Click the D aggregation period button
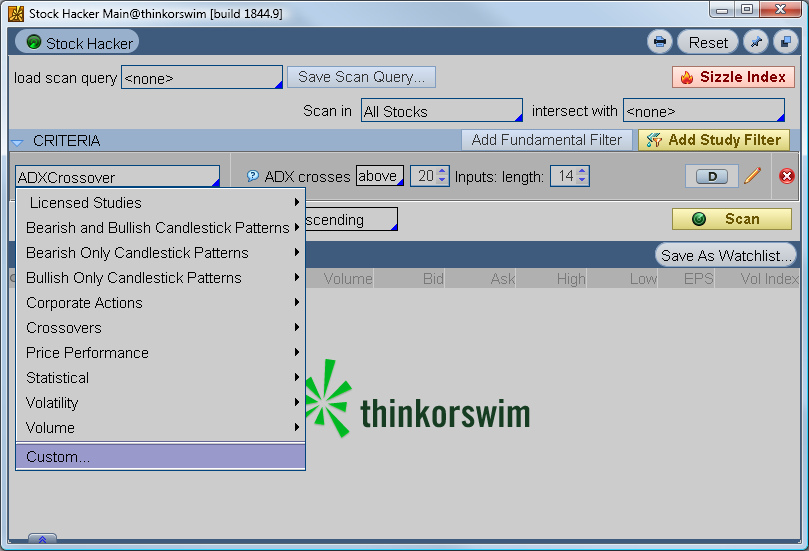 point(712,176)
